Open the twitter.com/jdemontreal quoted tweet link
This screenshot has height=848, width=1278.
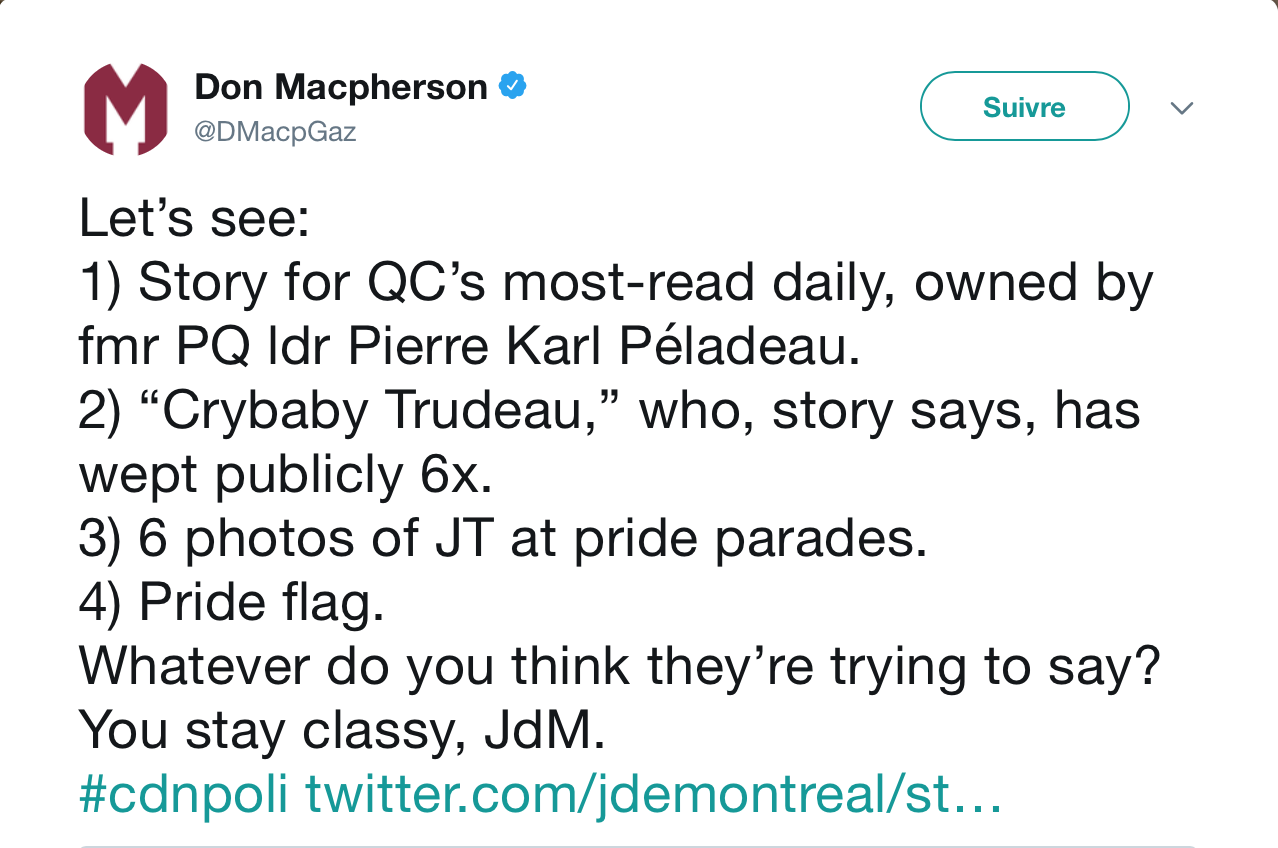653,796
